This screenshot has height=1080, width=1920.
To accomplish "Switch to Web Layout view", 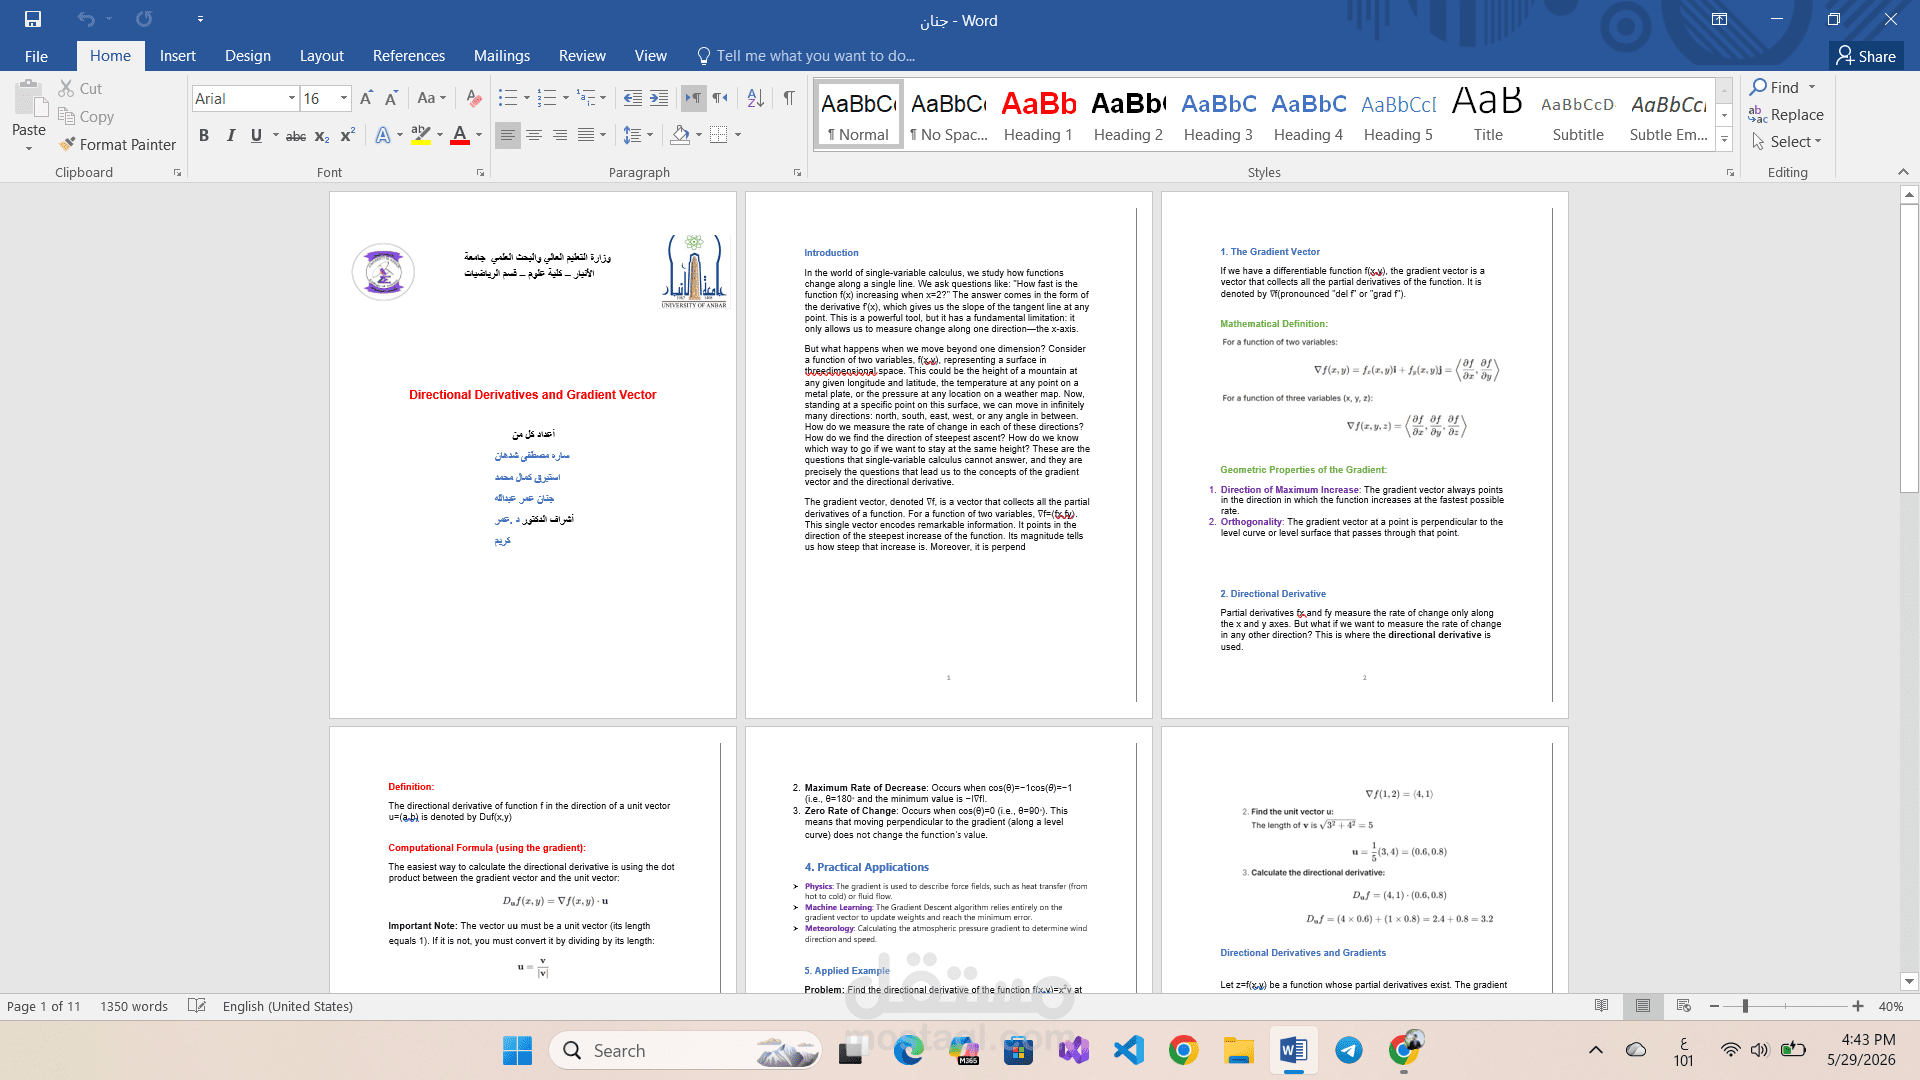I will coord(1684,1006).
